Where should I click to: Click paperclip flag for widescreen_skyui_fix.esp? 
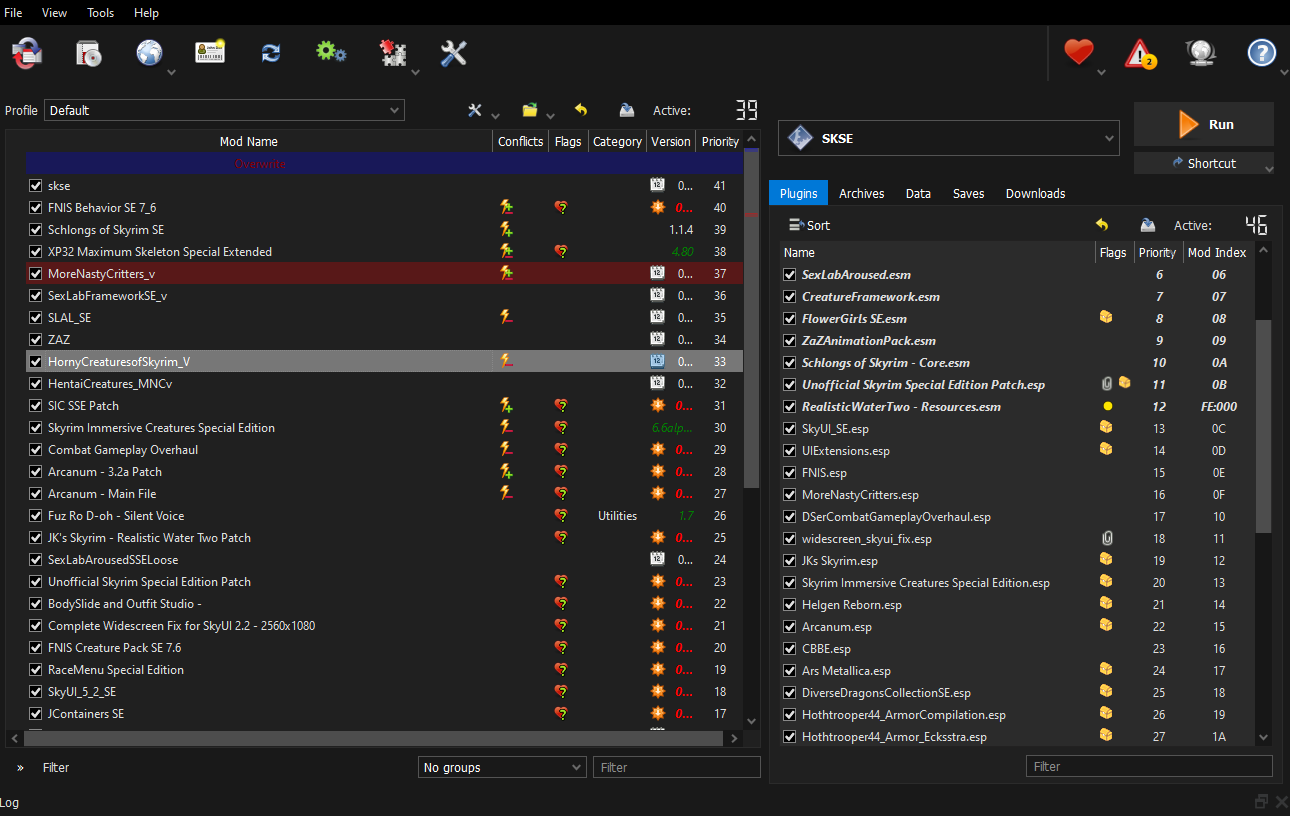click(1106, 538)
